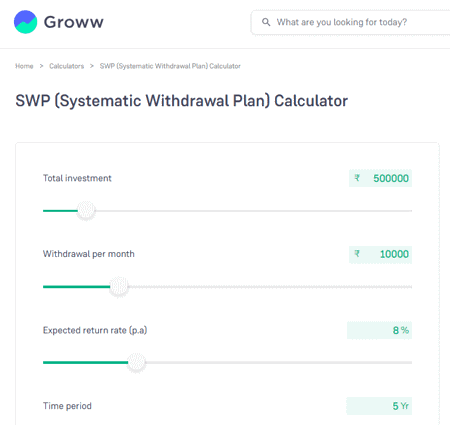Open the Home breadcrumb link

24,66
